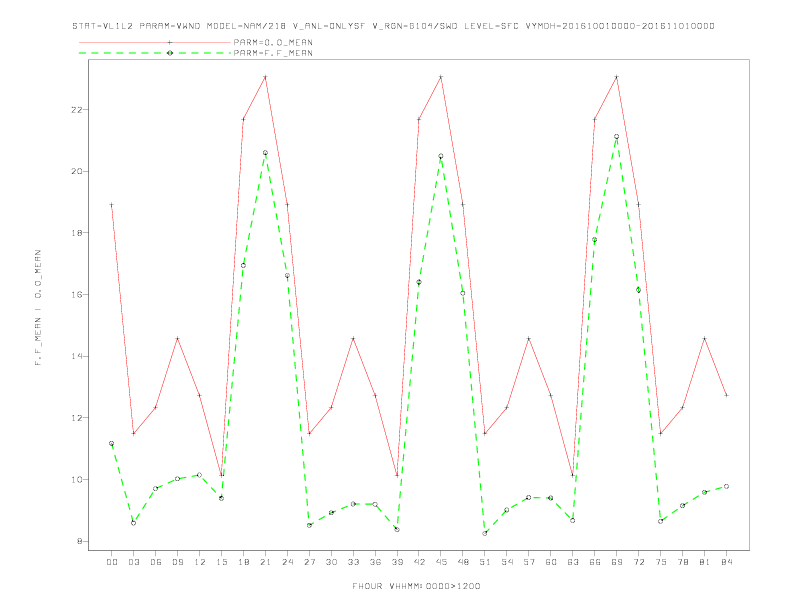The width and height of the screenshot is (792, 612).
Task: Click x-axis tick label 42
Action: coord(419,562)
